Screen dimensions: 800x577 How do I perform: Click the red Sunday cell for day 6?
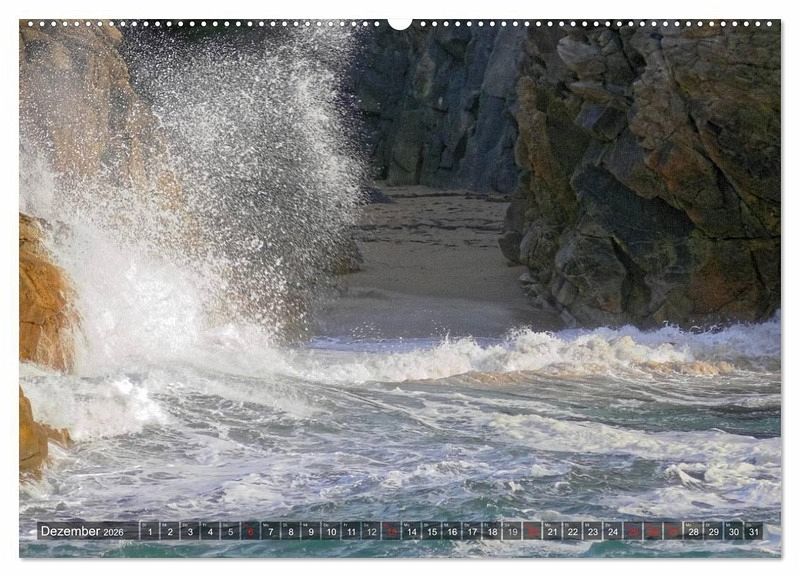[250, 531]
